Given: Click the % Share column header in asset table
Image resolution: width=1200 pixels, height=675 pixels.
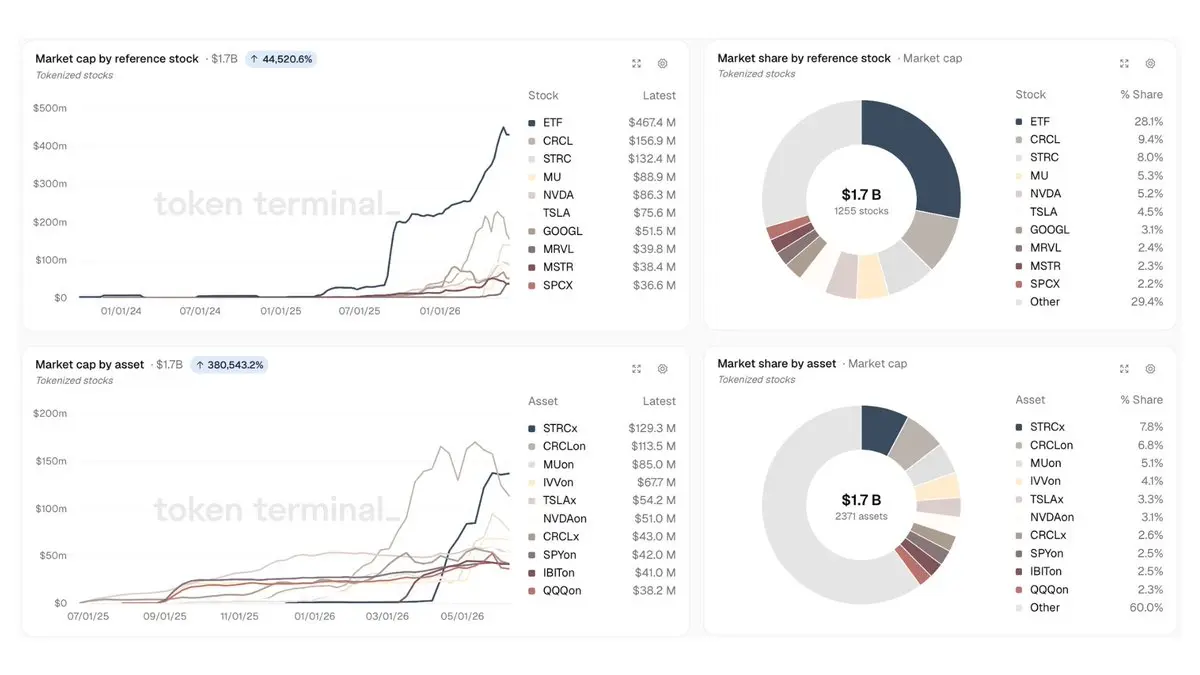Looking at the screenshot, I should [x=1141, y=400].
